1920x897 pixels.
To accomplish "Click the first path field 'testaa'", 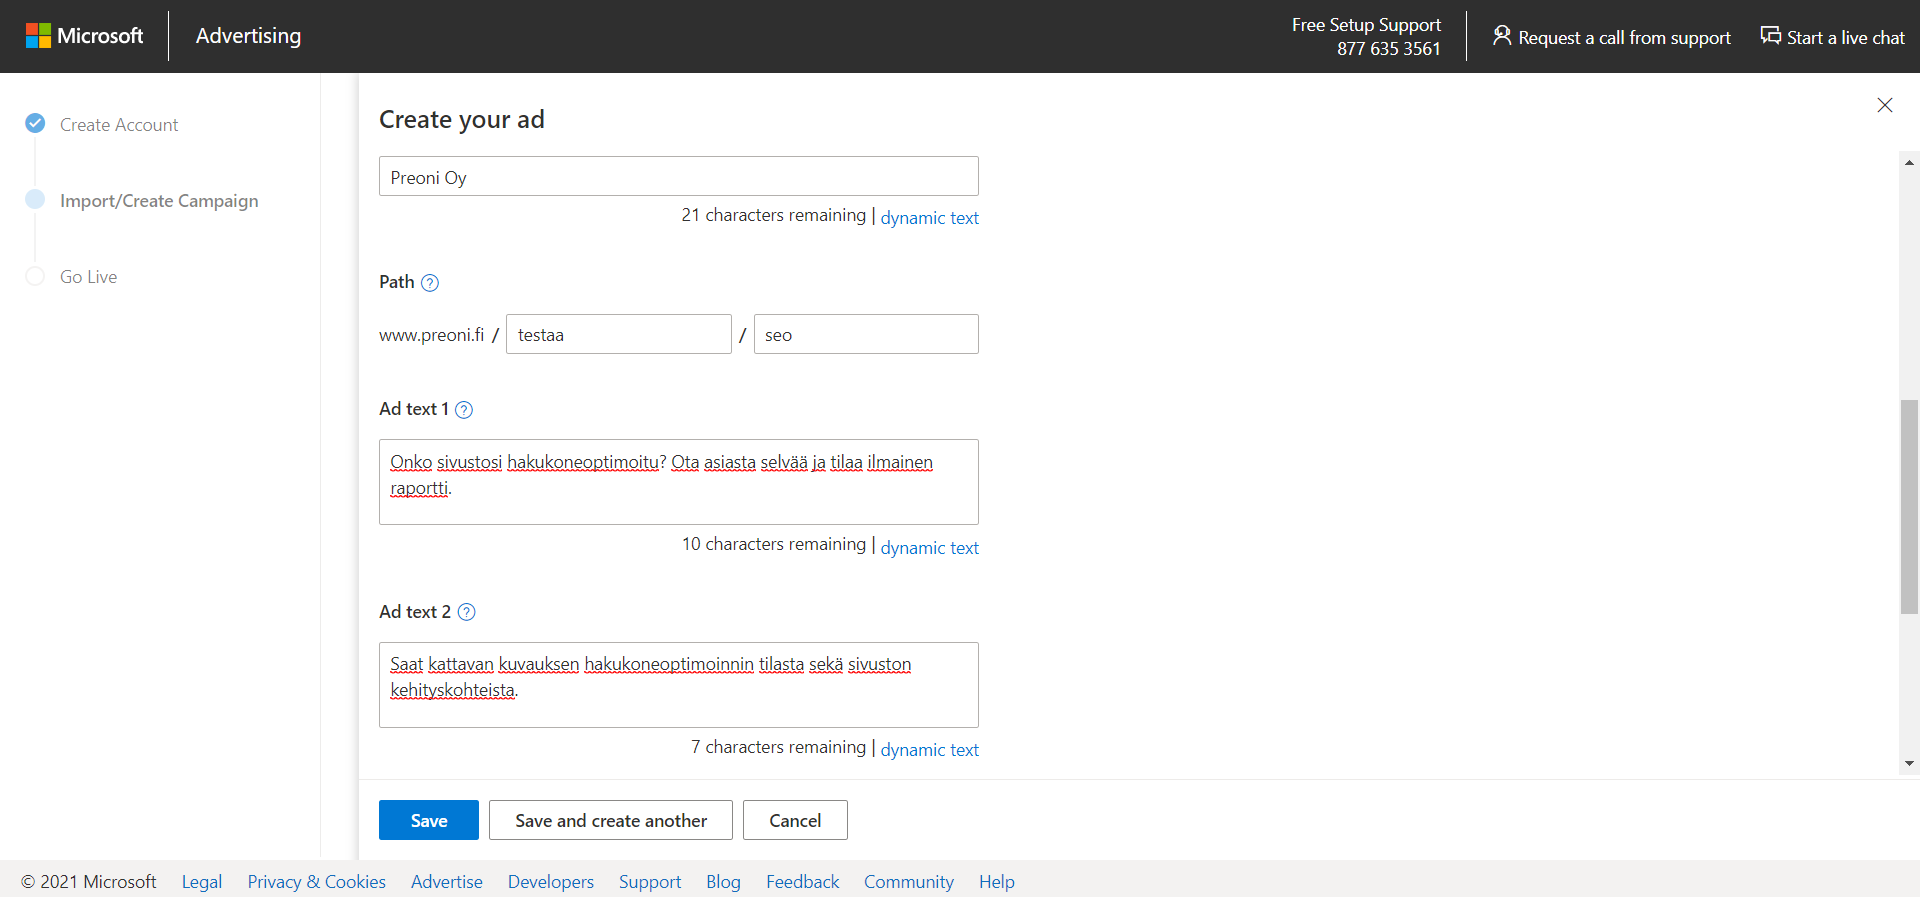I will coord(619,334).
